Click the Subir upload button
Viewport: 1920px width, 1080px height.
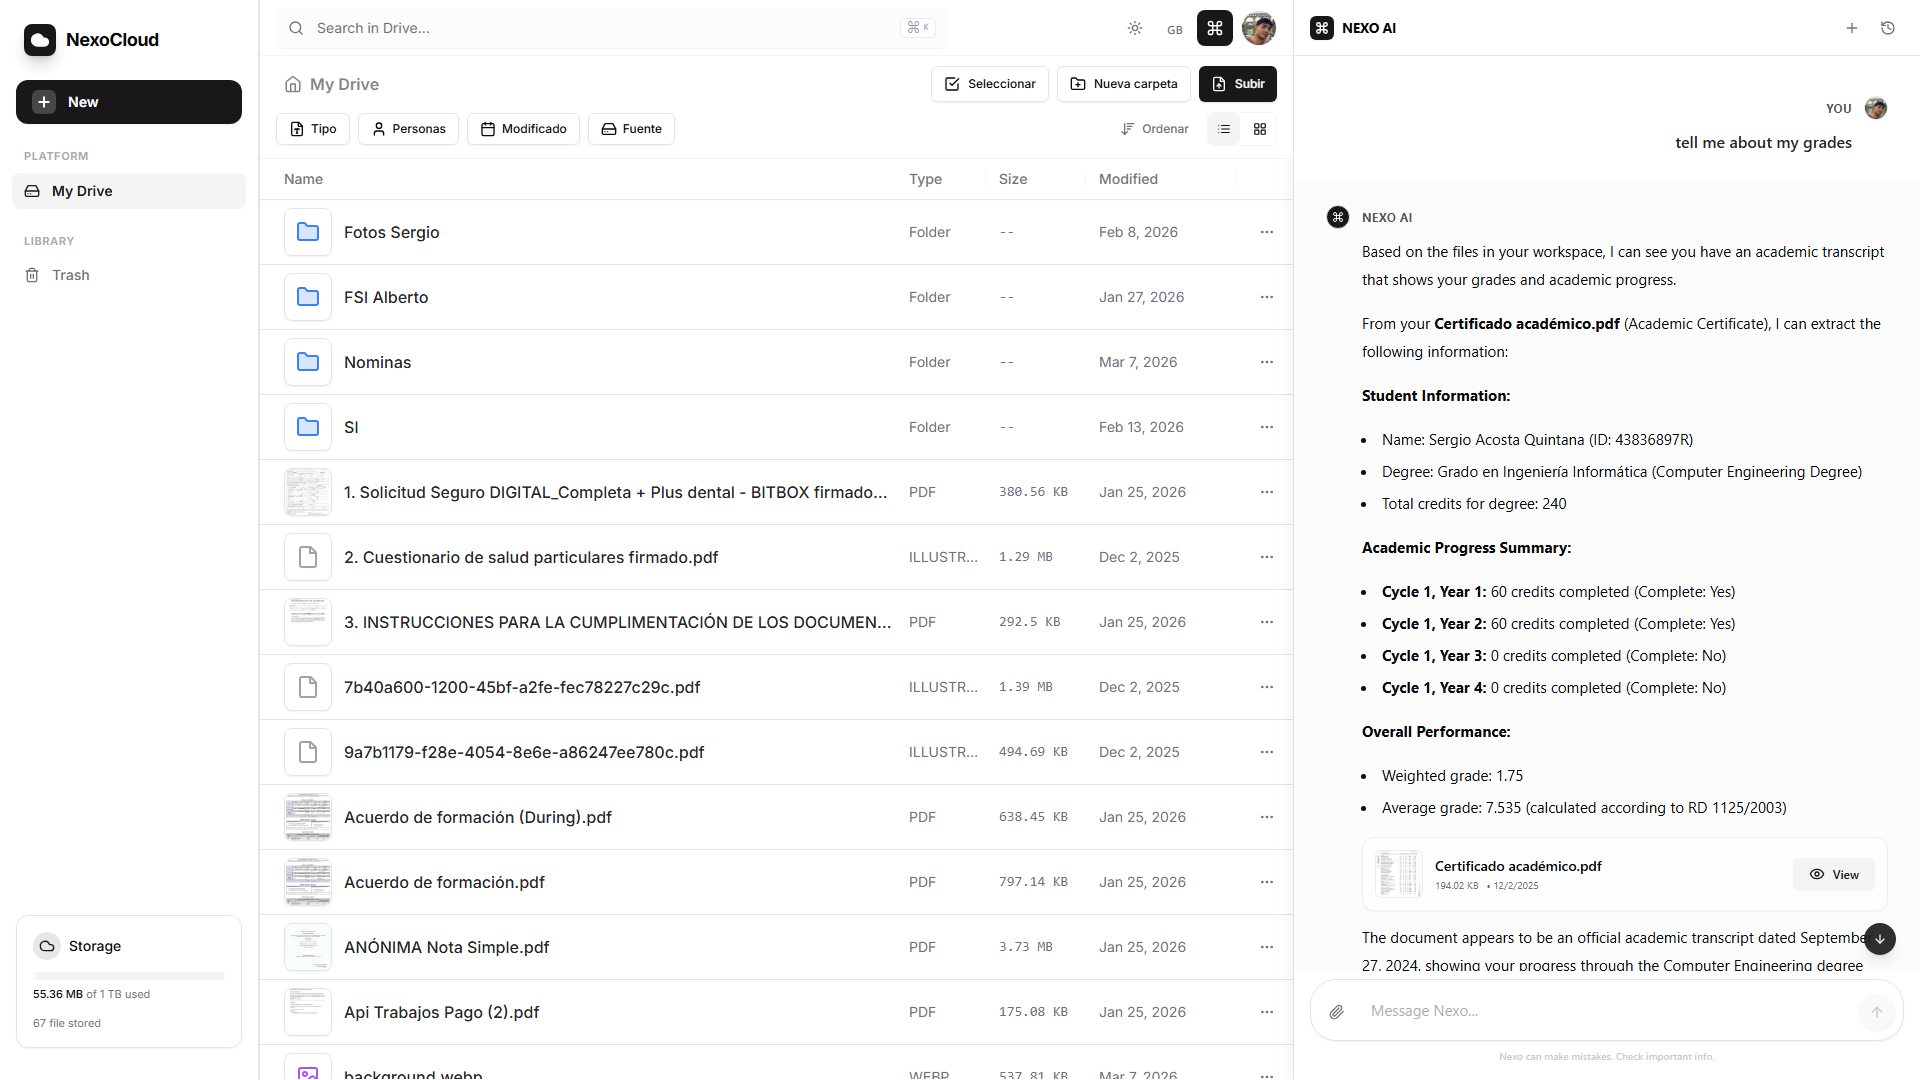[1237, 84]
